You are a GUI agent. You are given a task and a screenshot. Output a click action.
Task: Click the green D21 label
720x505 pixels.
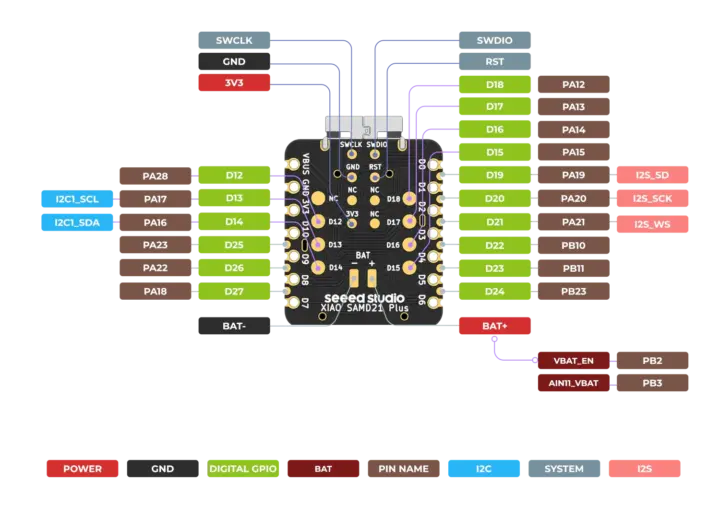coord(495,222)
